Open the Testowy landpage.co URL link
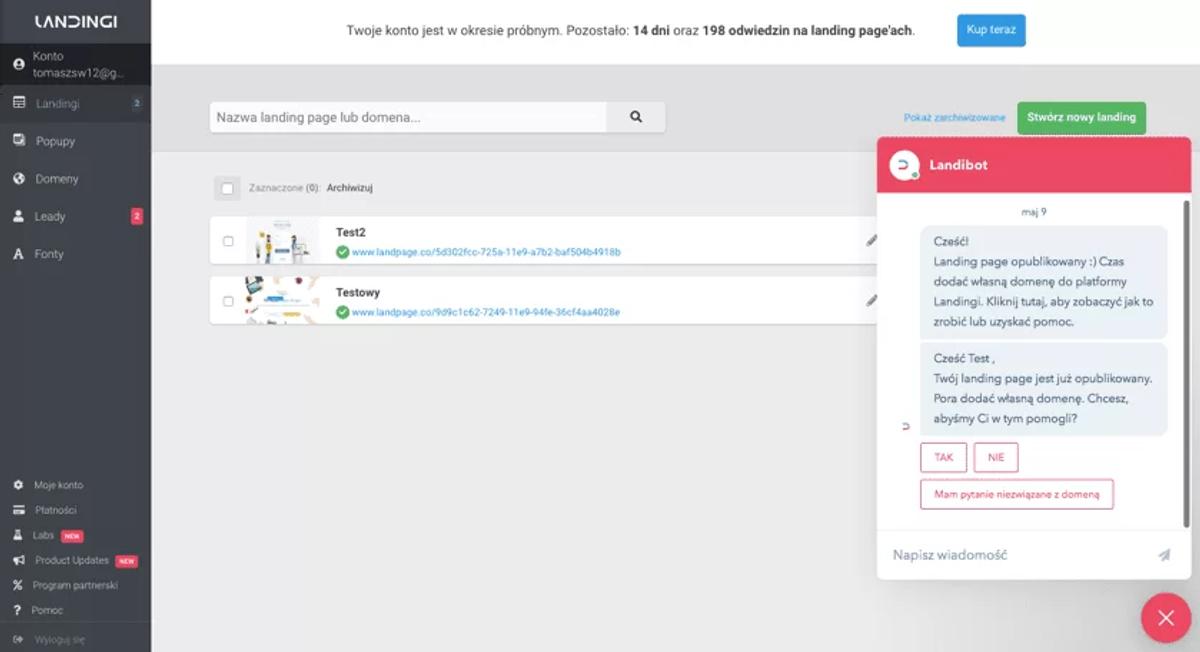The width and height of the screenshot is (1200, 652). tap(486, 312)
